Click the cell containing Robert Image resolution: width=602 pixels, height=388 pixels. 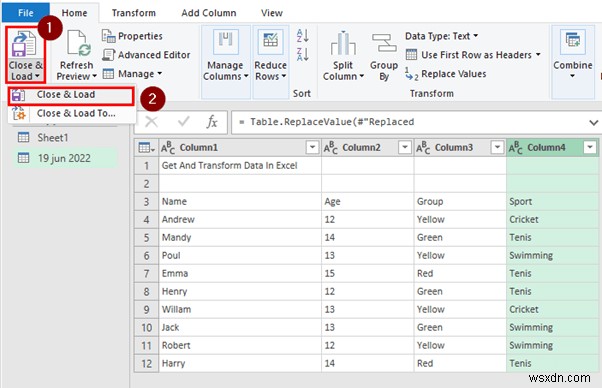[240, 345]
